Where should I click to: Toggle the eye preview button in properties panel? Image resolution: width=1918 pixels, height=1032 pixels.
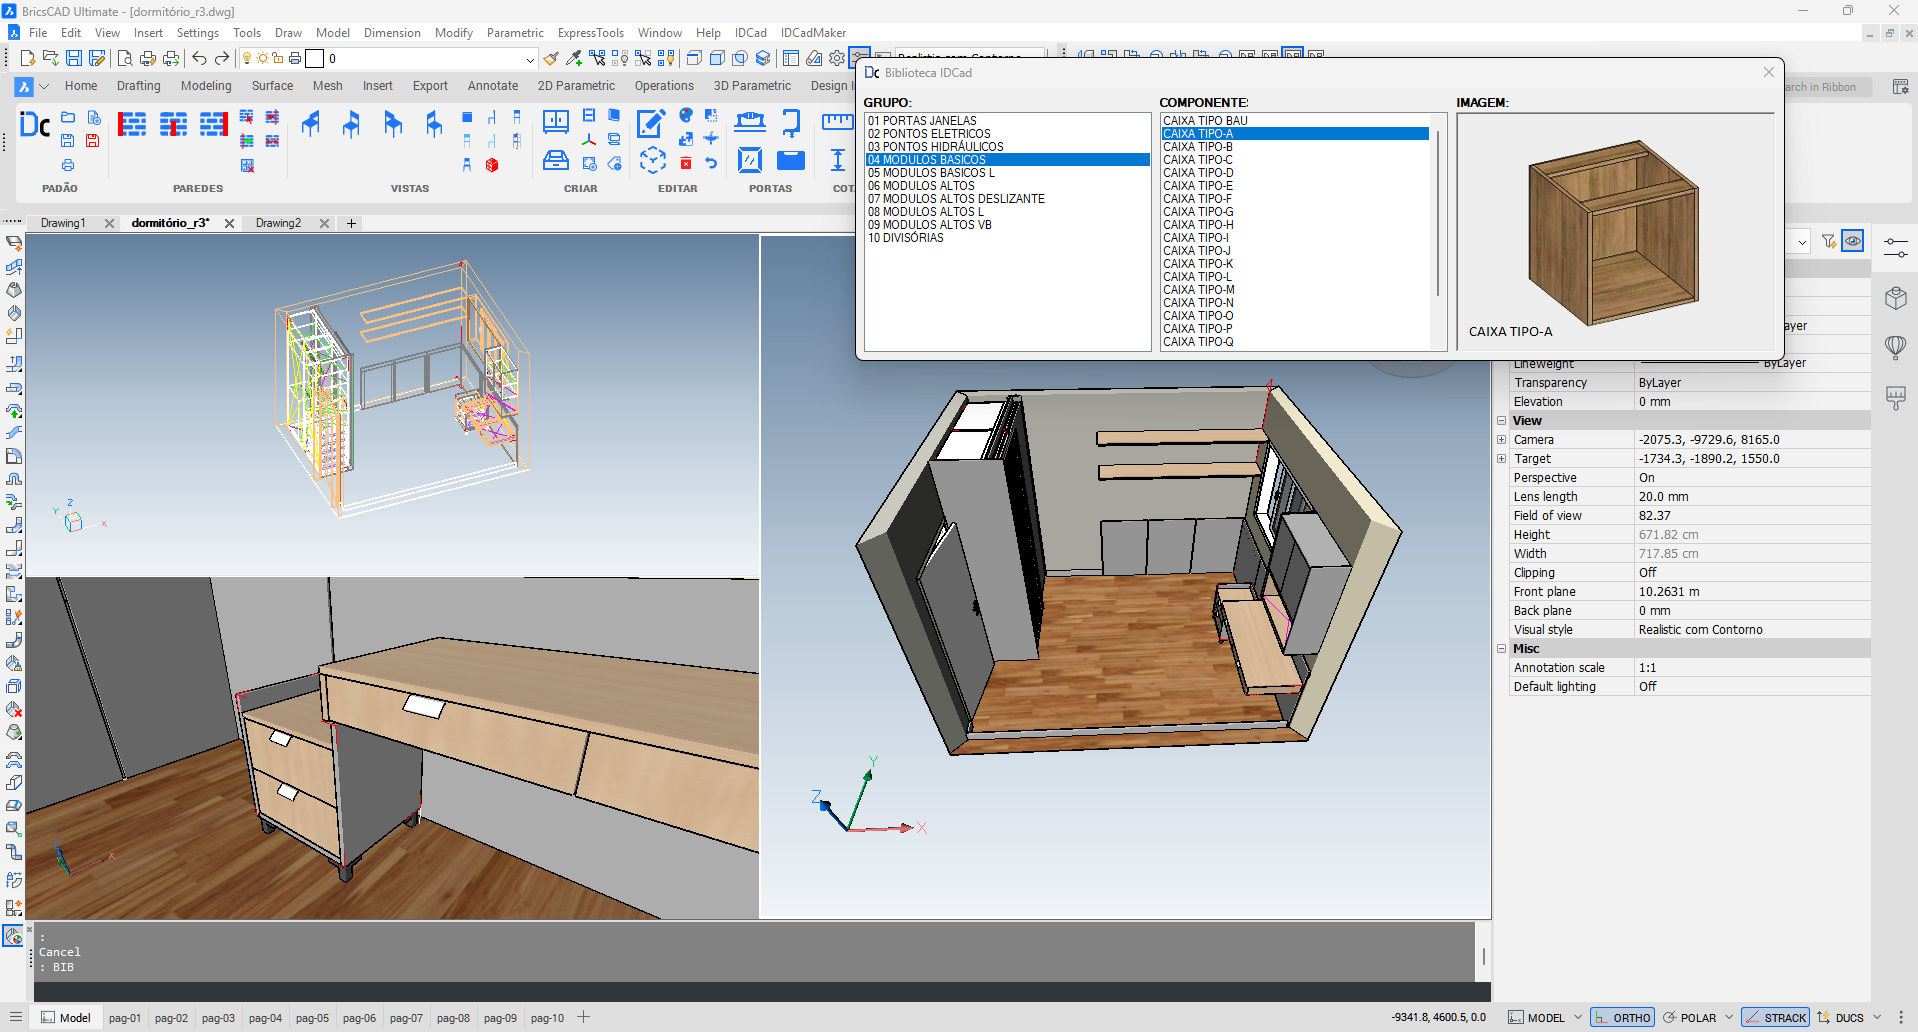point(1853,241)
